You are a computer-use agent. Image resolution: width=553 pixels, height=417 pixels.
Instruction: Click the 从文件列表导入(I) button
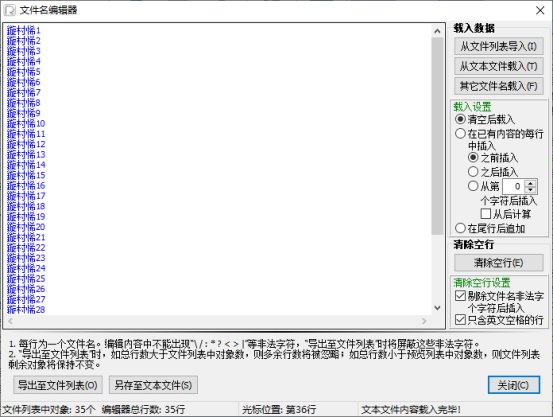click(498, 46)
